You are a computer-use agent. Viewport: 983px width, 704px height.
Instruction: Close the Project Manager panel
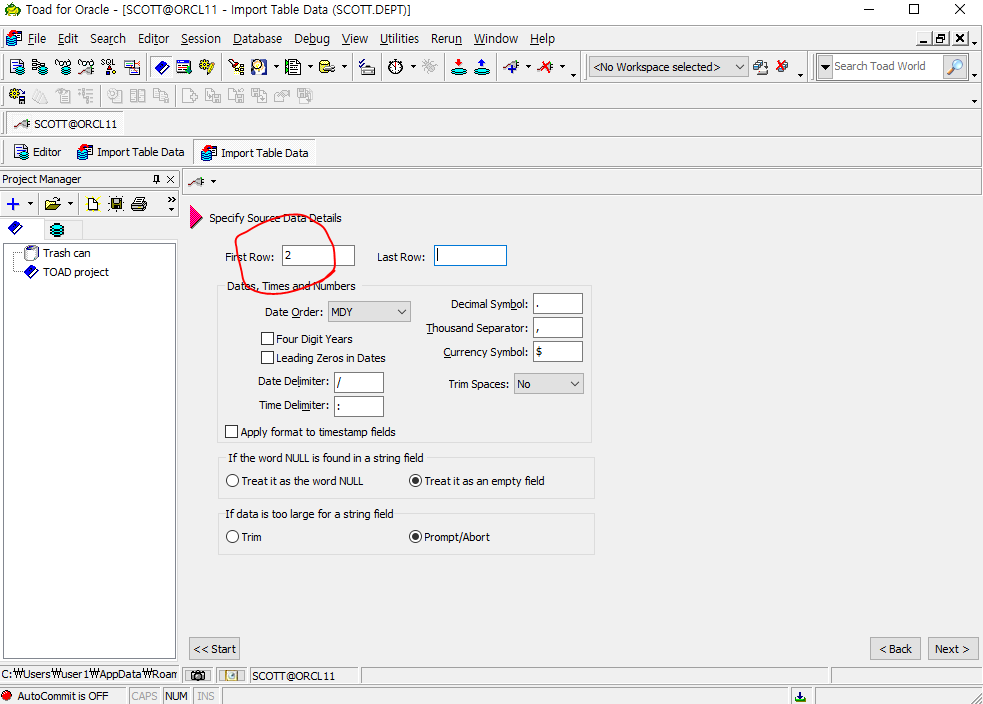(x=171, y=179)
